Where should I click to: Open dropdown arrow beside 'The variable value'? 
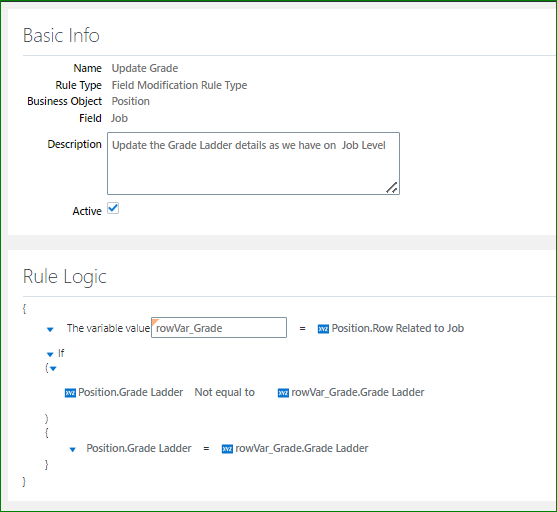(50, 329)
